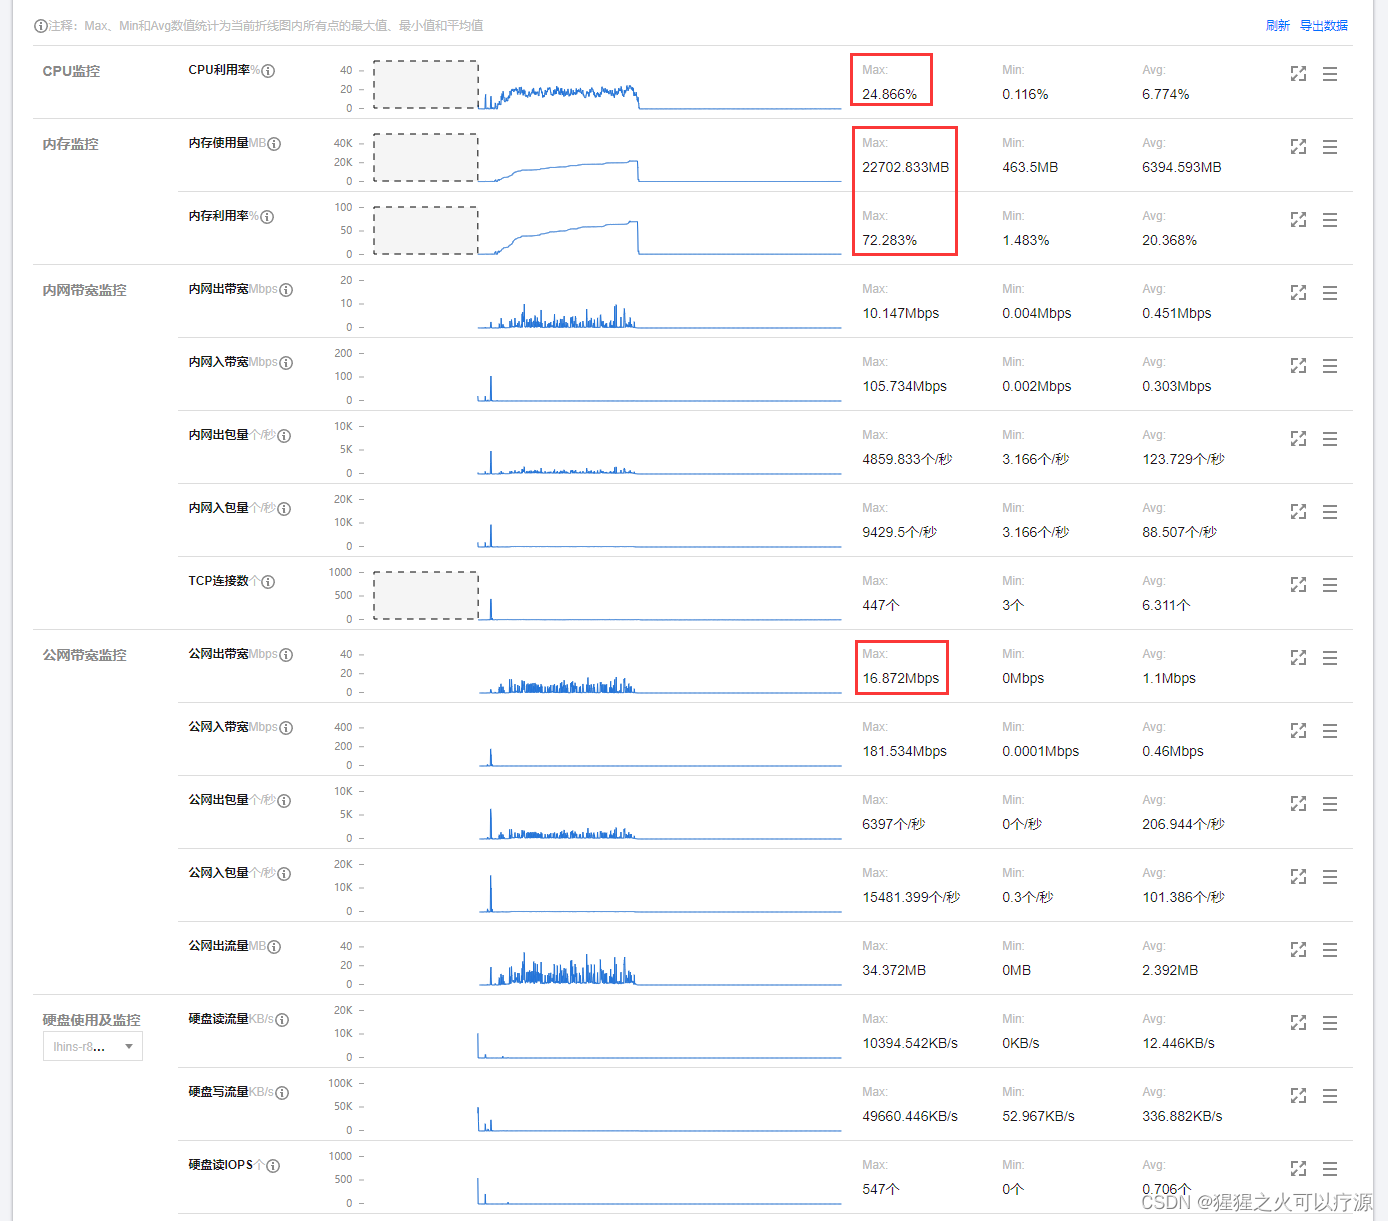Click info icon next to 内网出带宽
Viewport: 1388px width, 1221px height.
pyautogui.click(x=286, y=290)
